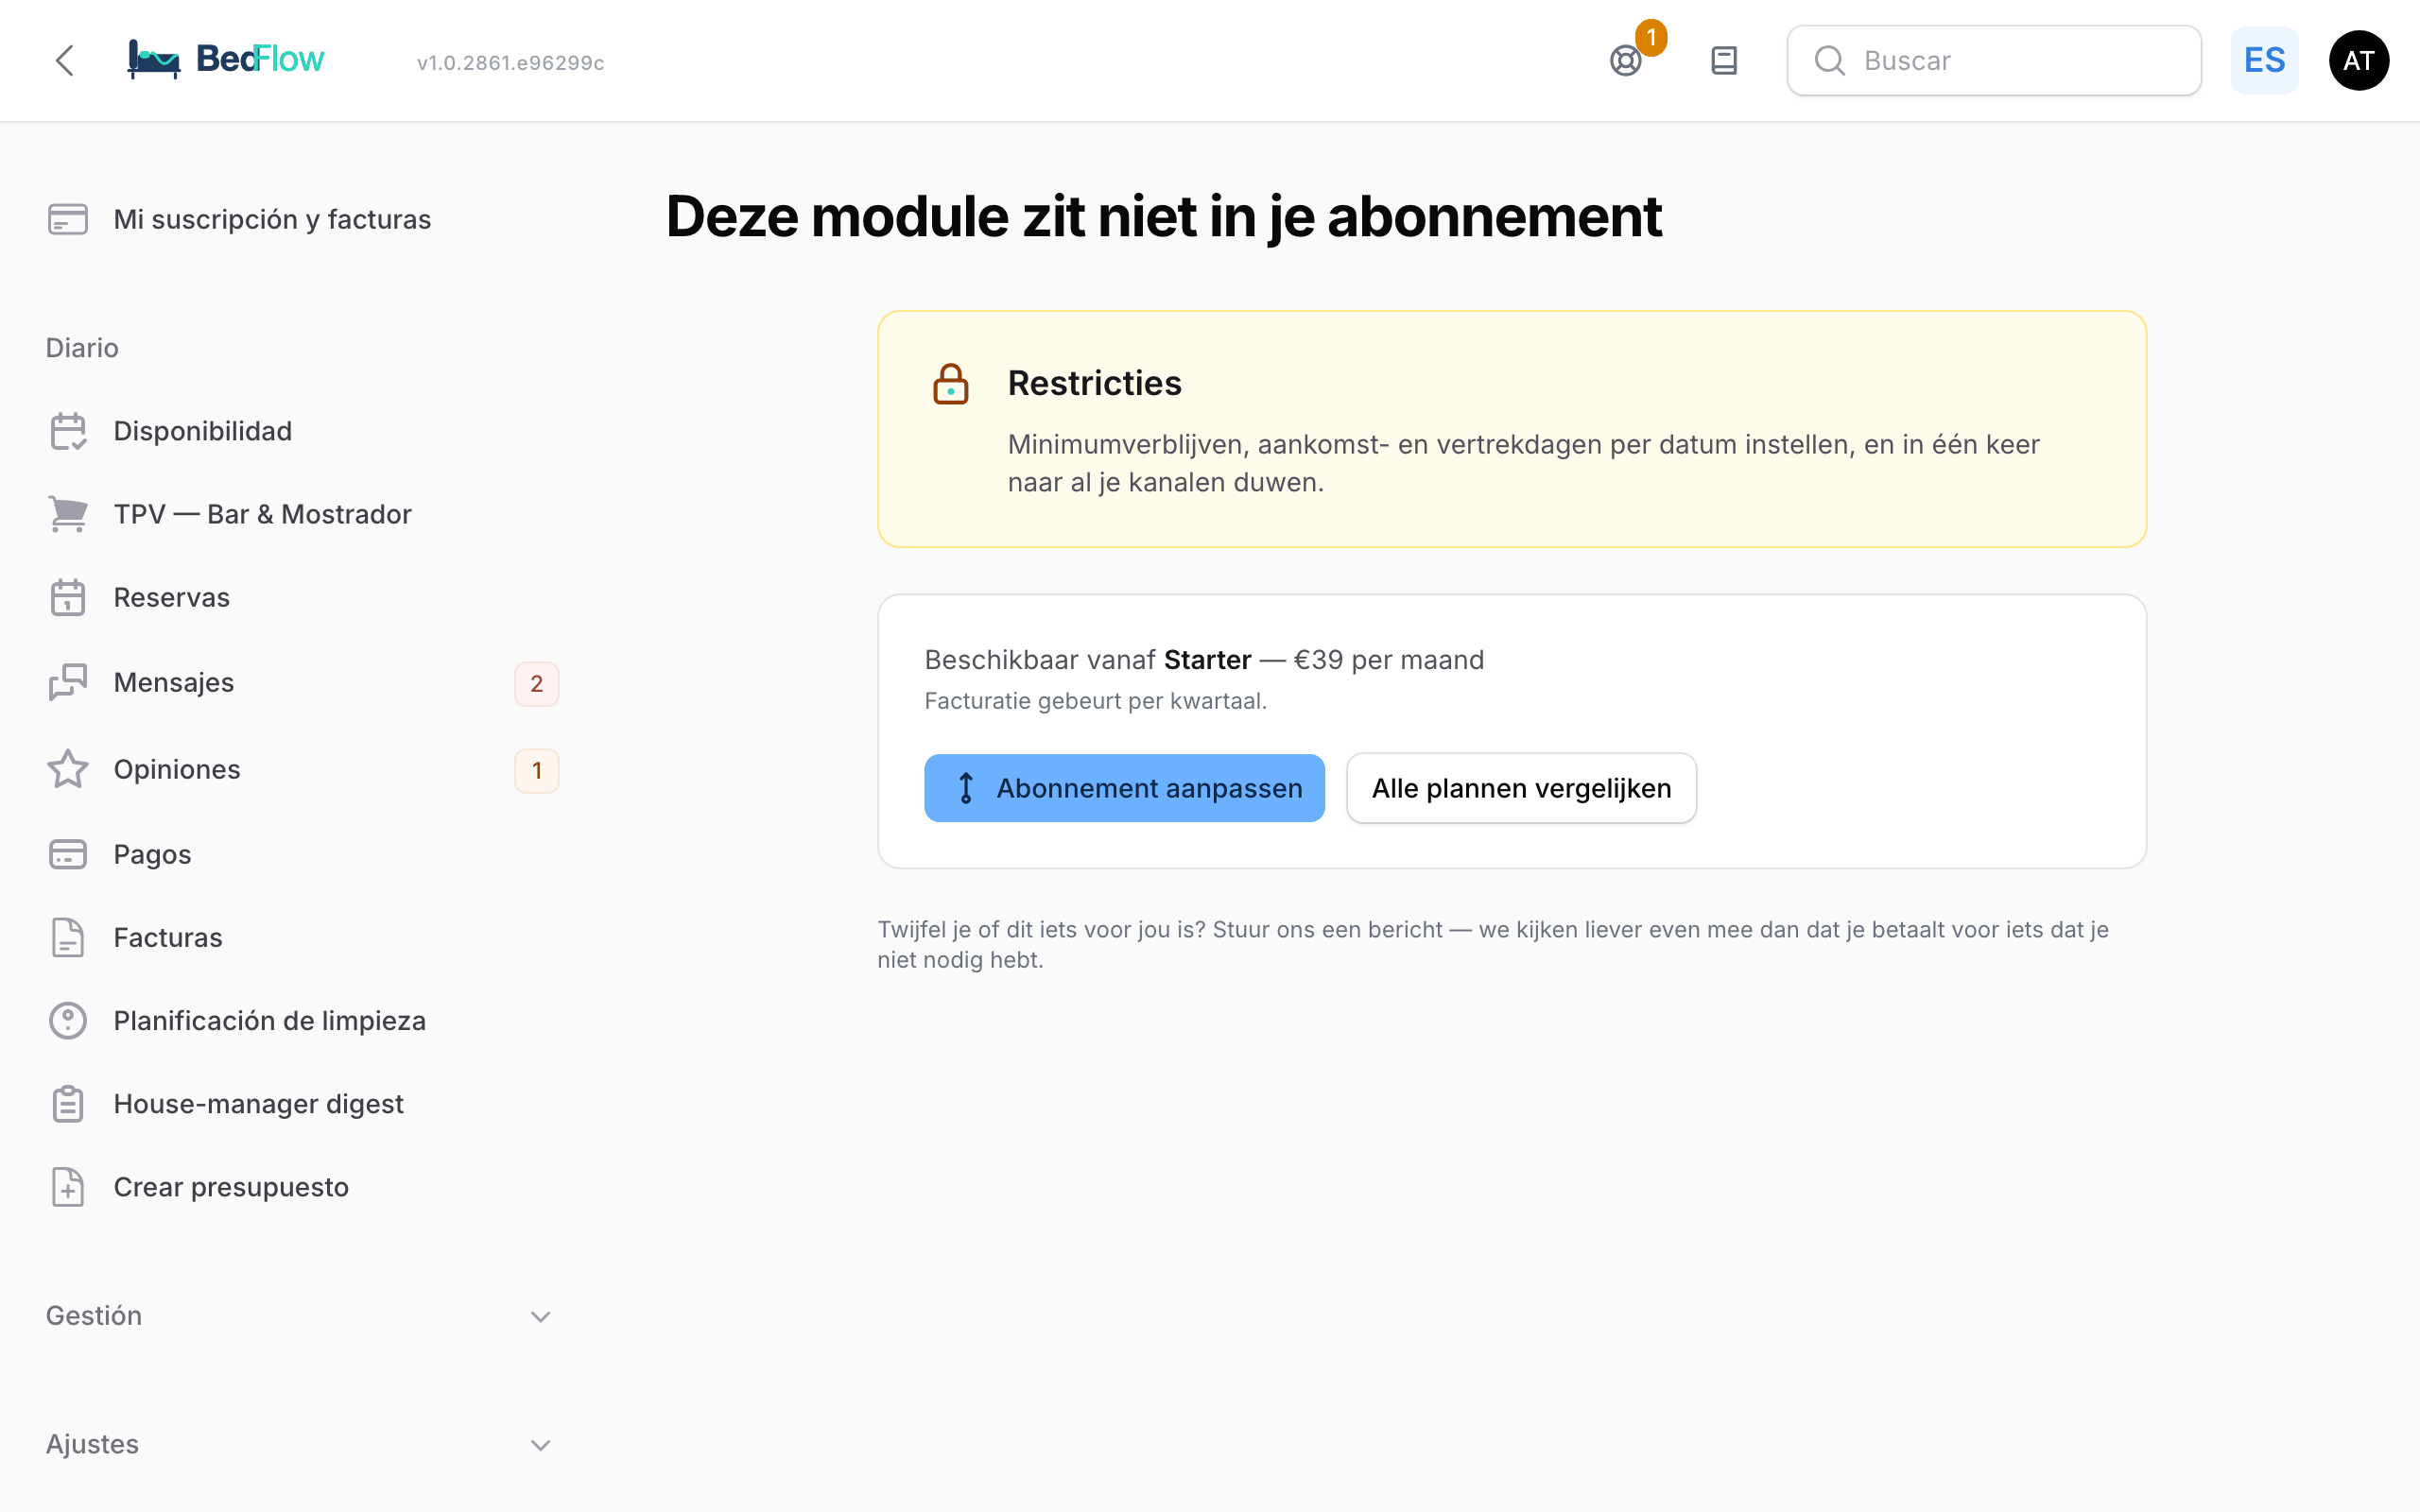Click the TPV shopping cart icon

[68, 514]
